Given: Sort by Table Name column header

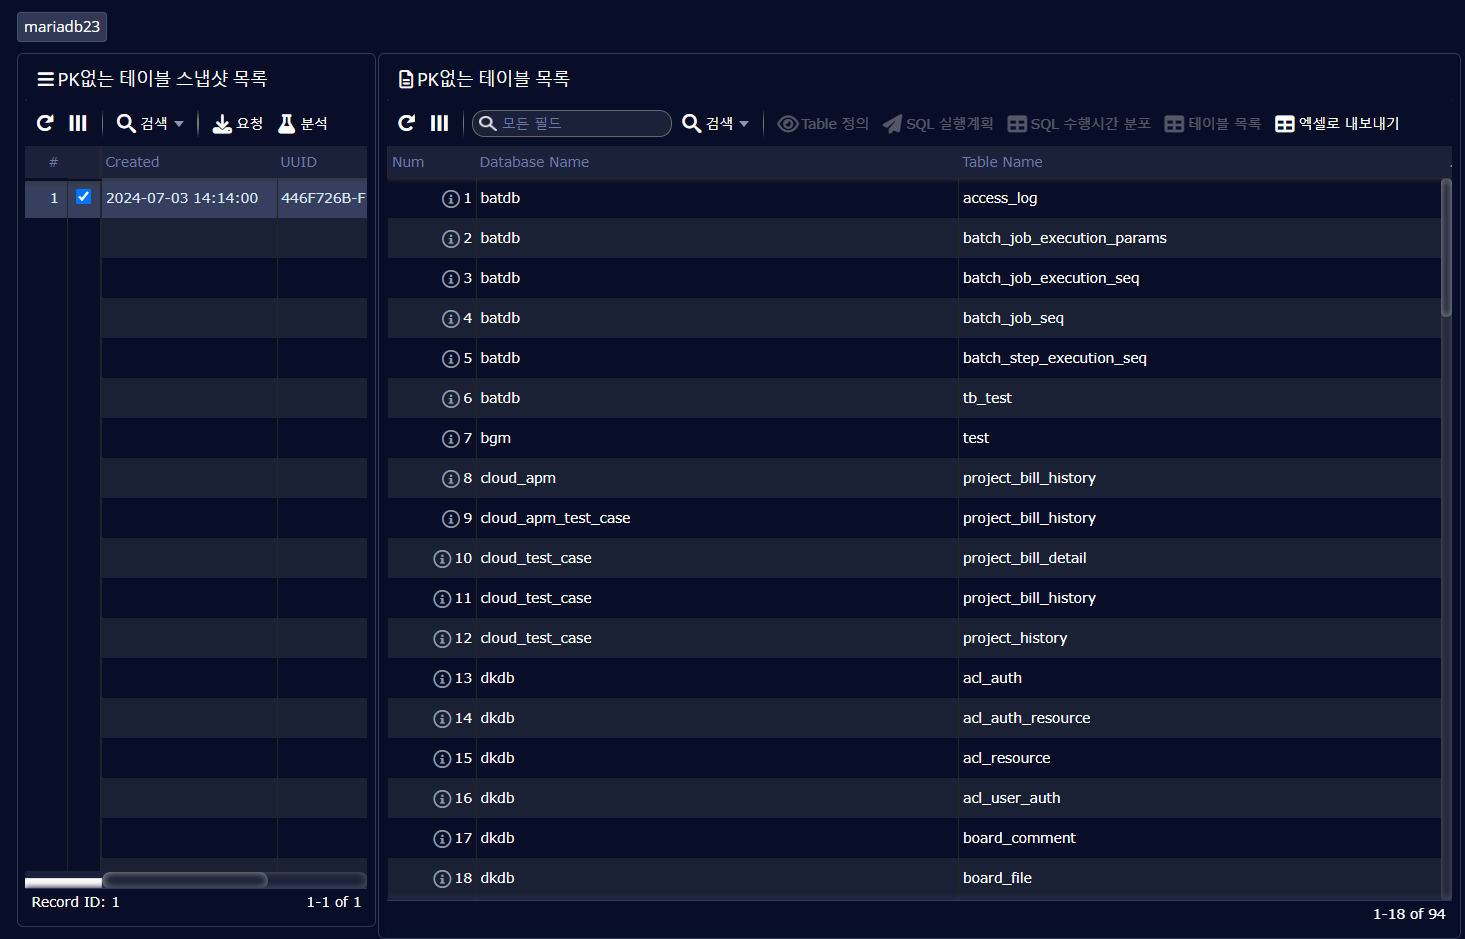Looking at the screenshot, I should [x=1002, y=162].
